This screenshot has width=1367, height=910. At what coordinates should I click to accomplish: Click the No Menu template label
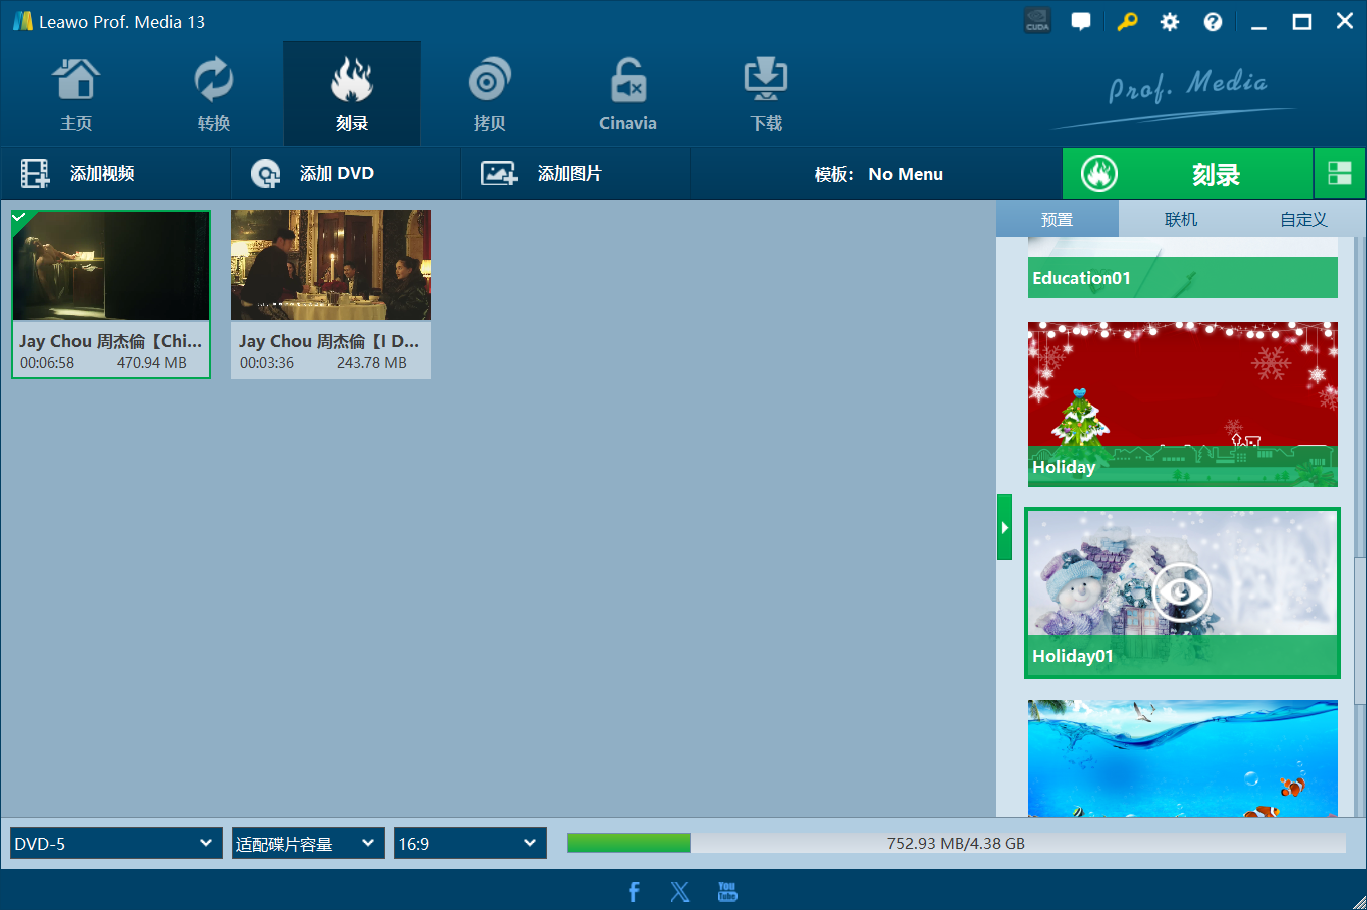tap(905, 174)
